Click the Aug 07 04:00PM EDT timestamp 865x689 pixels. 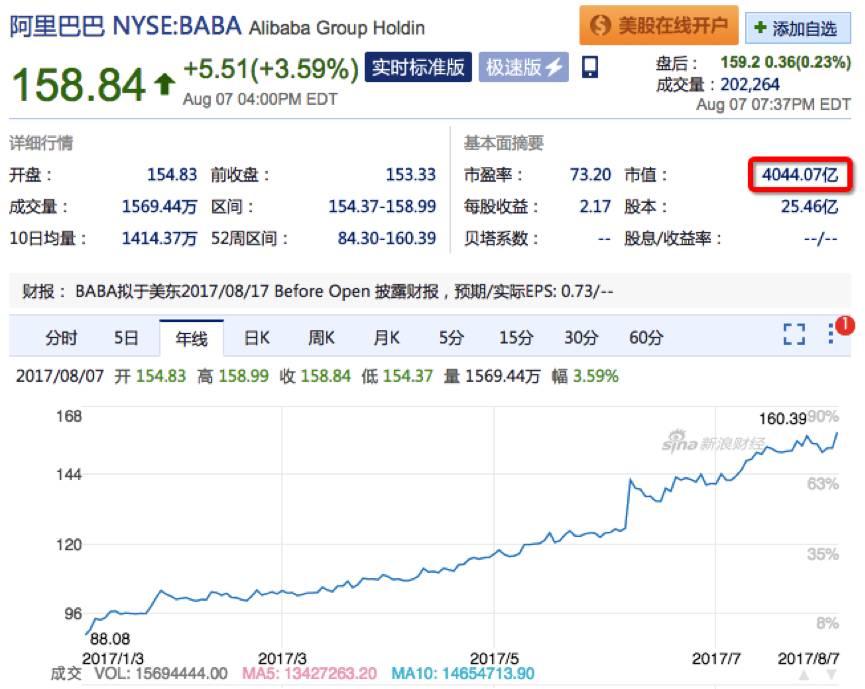click(260, 99)
